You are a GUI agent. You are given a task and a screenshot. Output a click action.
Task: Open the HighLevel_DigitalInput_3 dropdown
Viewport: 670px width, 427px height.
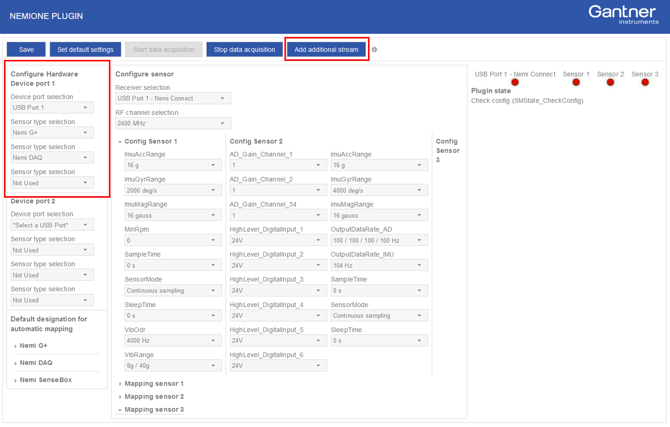pyautogui.click(x=278, y=291)
